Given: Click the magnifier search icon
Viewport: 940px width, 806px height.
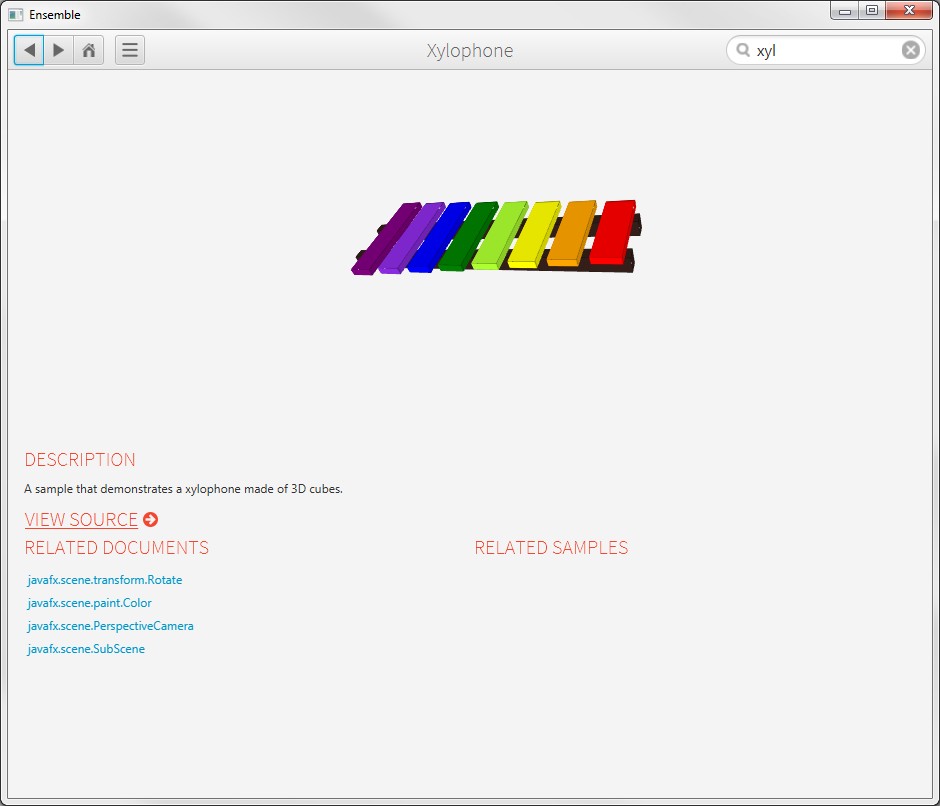Looking at the screenshot, I should 743,50.
